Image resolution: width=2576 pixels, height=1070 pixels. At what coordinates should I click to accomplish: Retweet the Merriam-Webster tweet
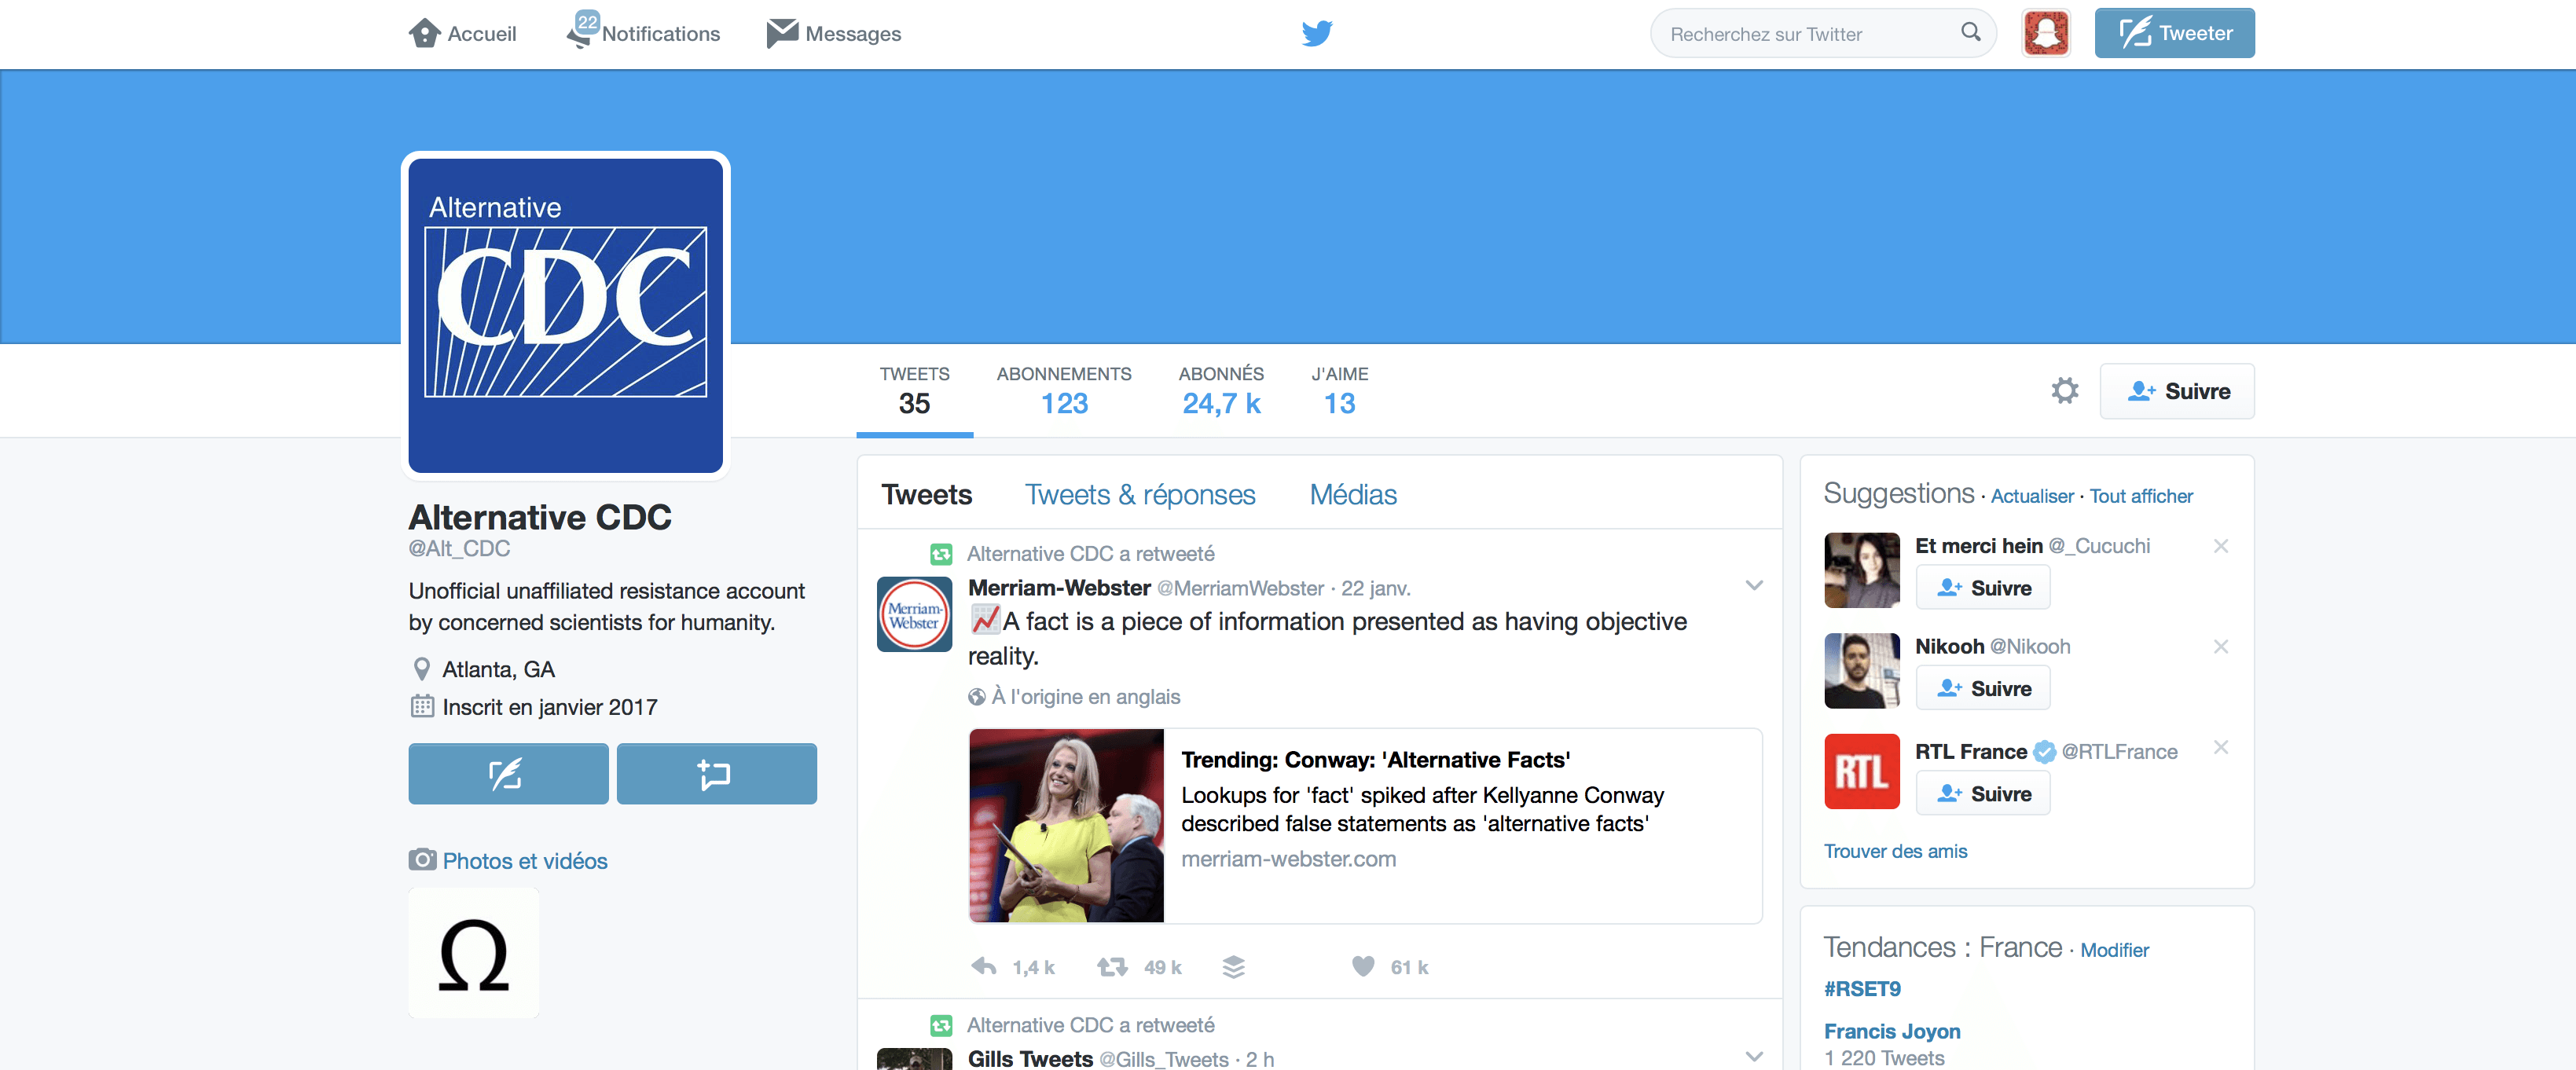pos(1112,966)
